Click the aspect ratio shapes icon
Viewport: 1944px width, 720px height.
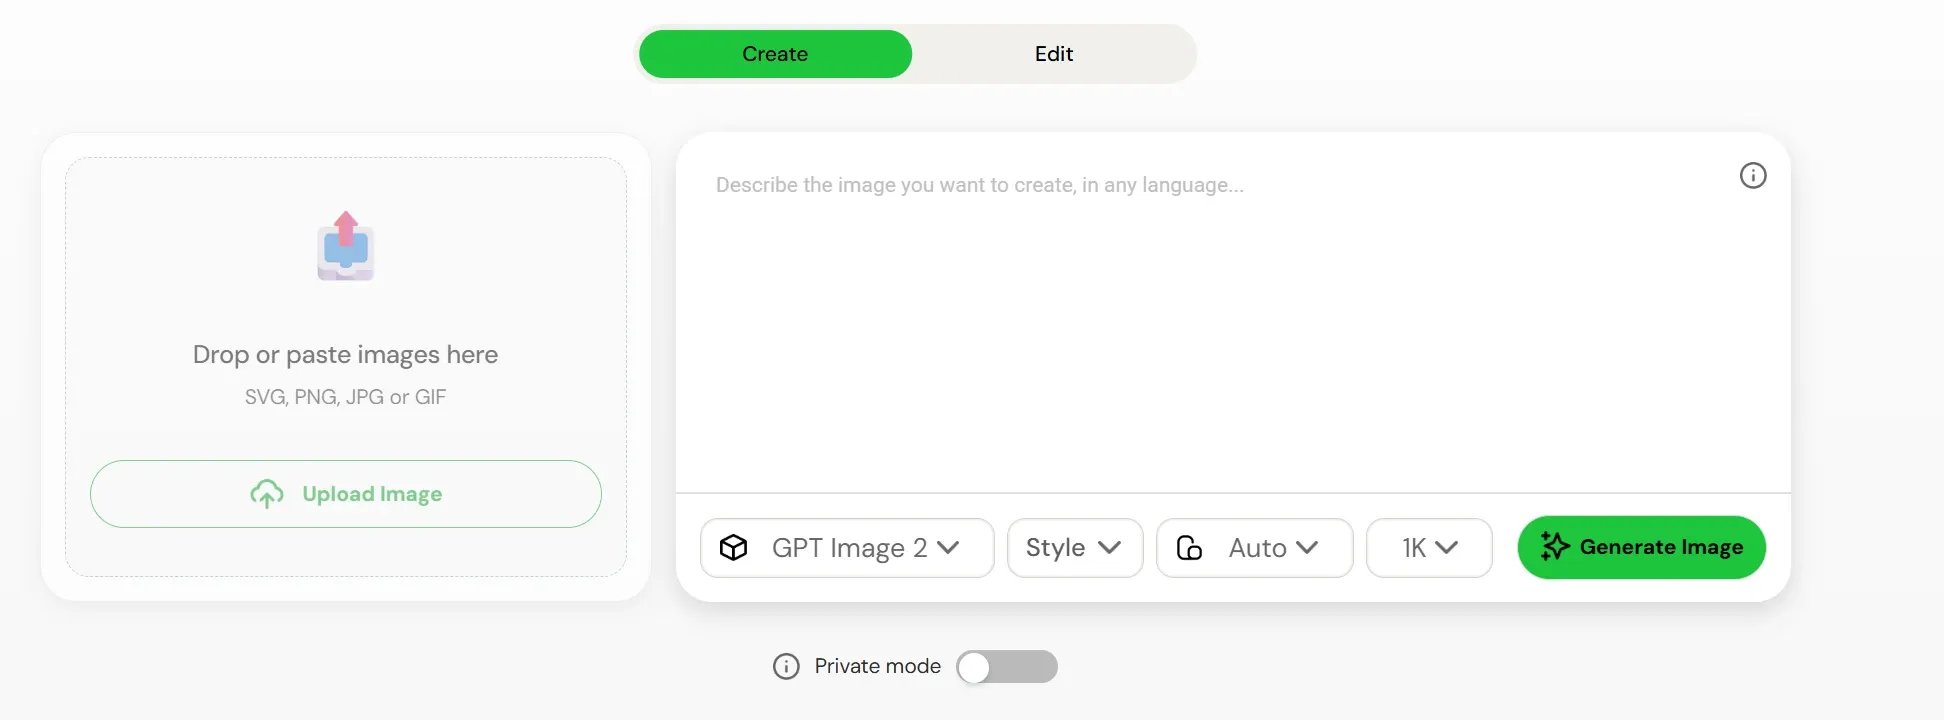(x=1189, y=548)
